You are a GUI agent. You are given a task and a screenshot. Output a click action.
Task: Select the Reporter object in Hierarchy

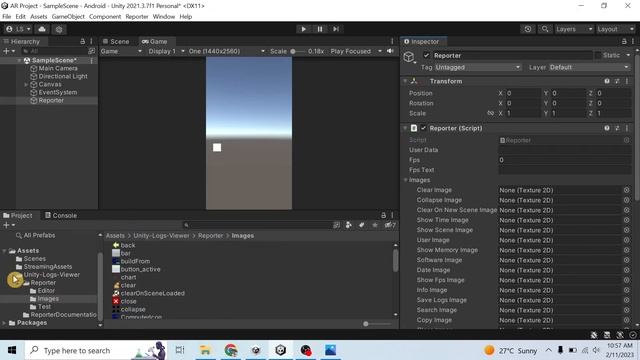51,100
